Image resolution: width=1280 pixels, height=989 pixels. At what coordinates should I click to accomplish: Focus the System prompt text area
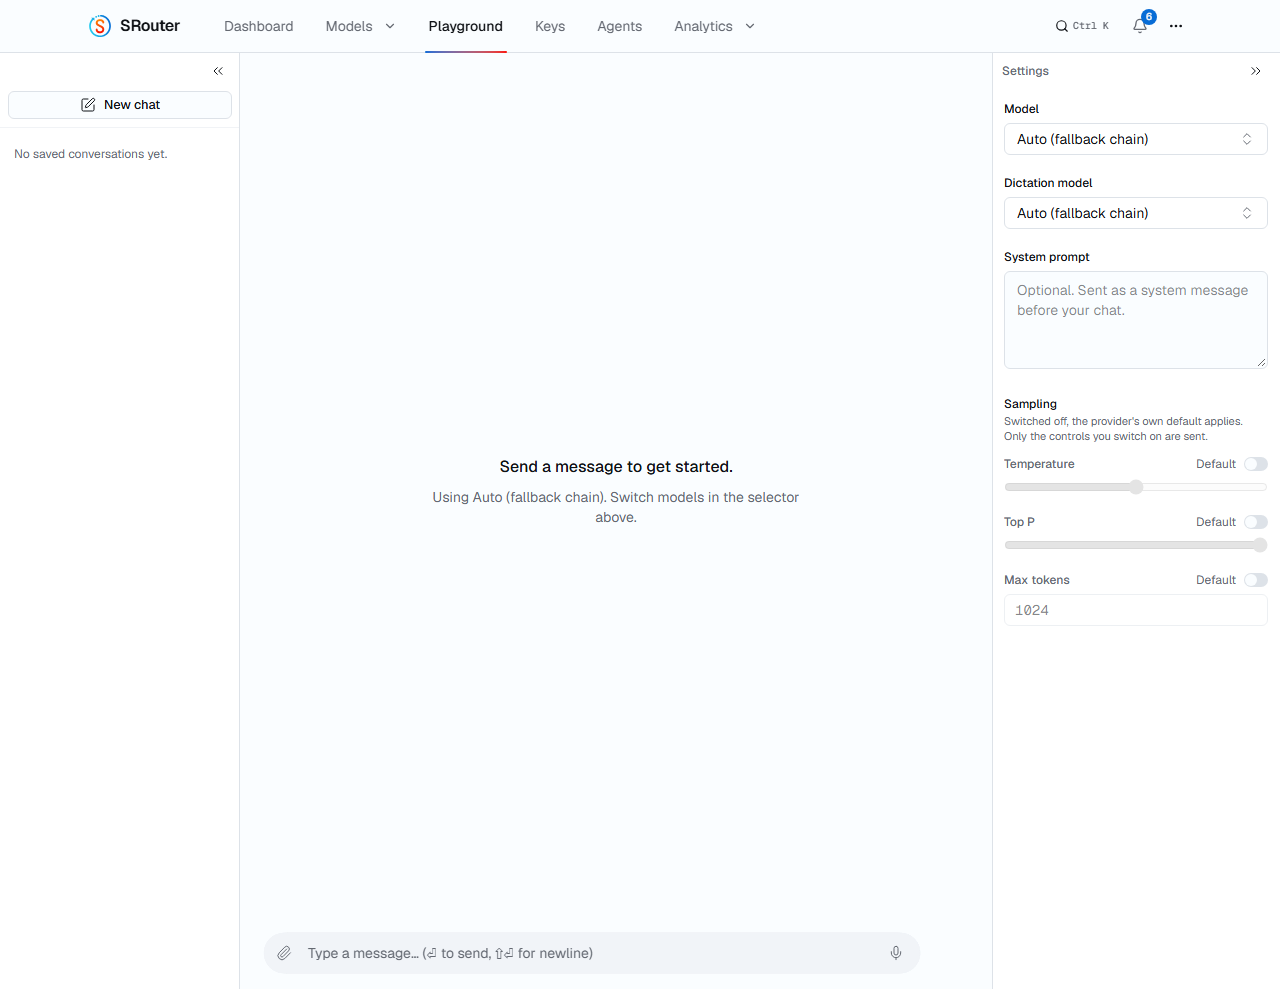pyautogui.click(x=1136, y=320)
